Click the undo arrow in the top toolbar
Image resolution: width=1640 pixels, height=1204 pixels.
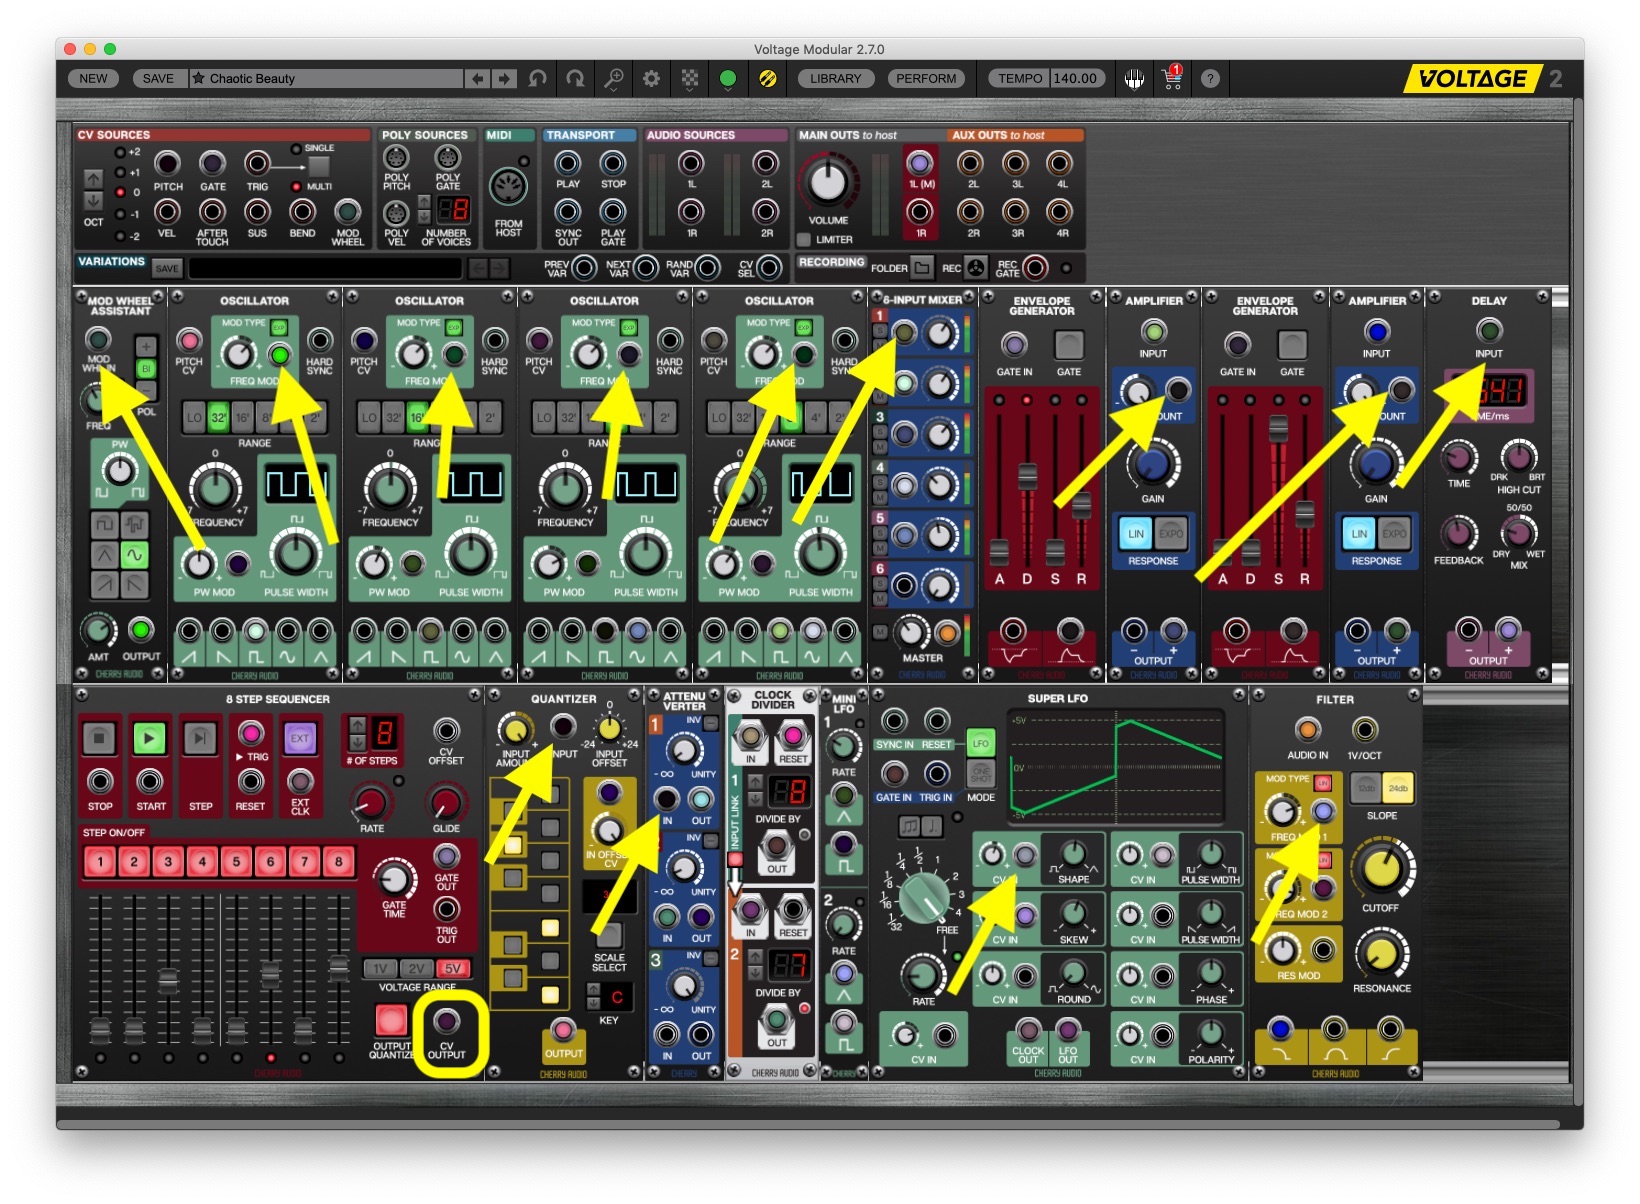(538, 78)
